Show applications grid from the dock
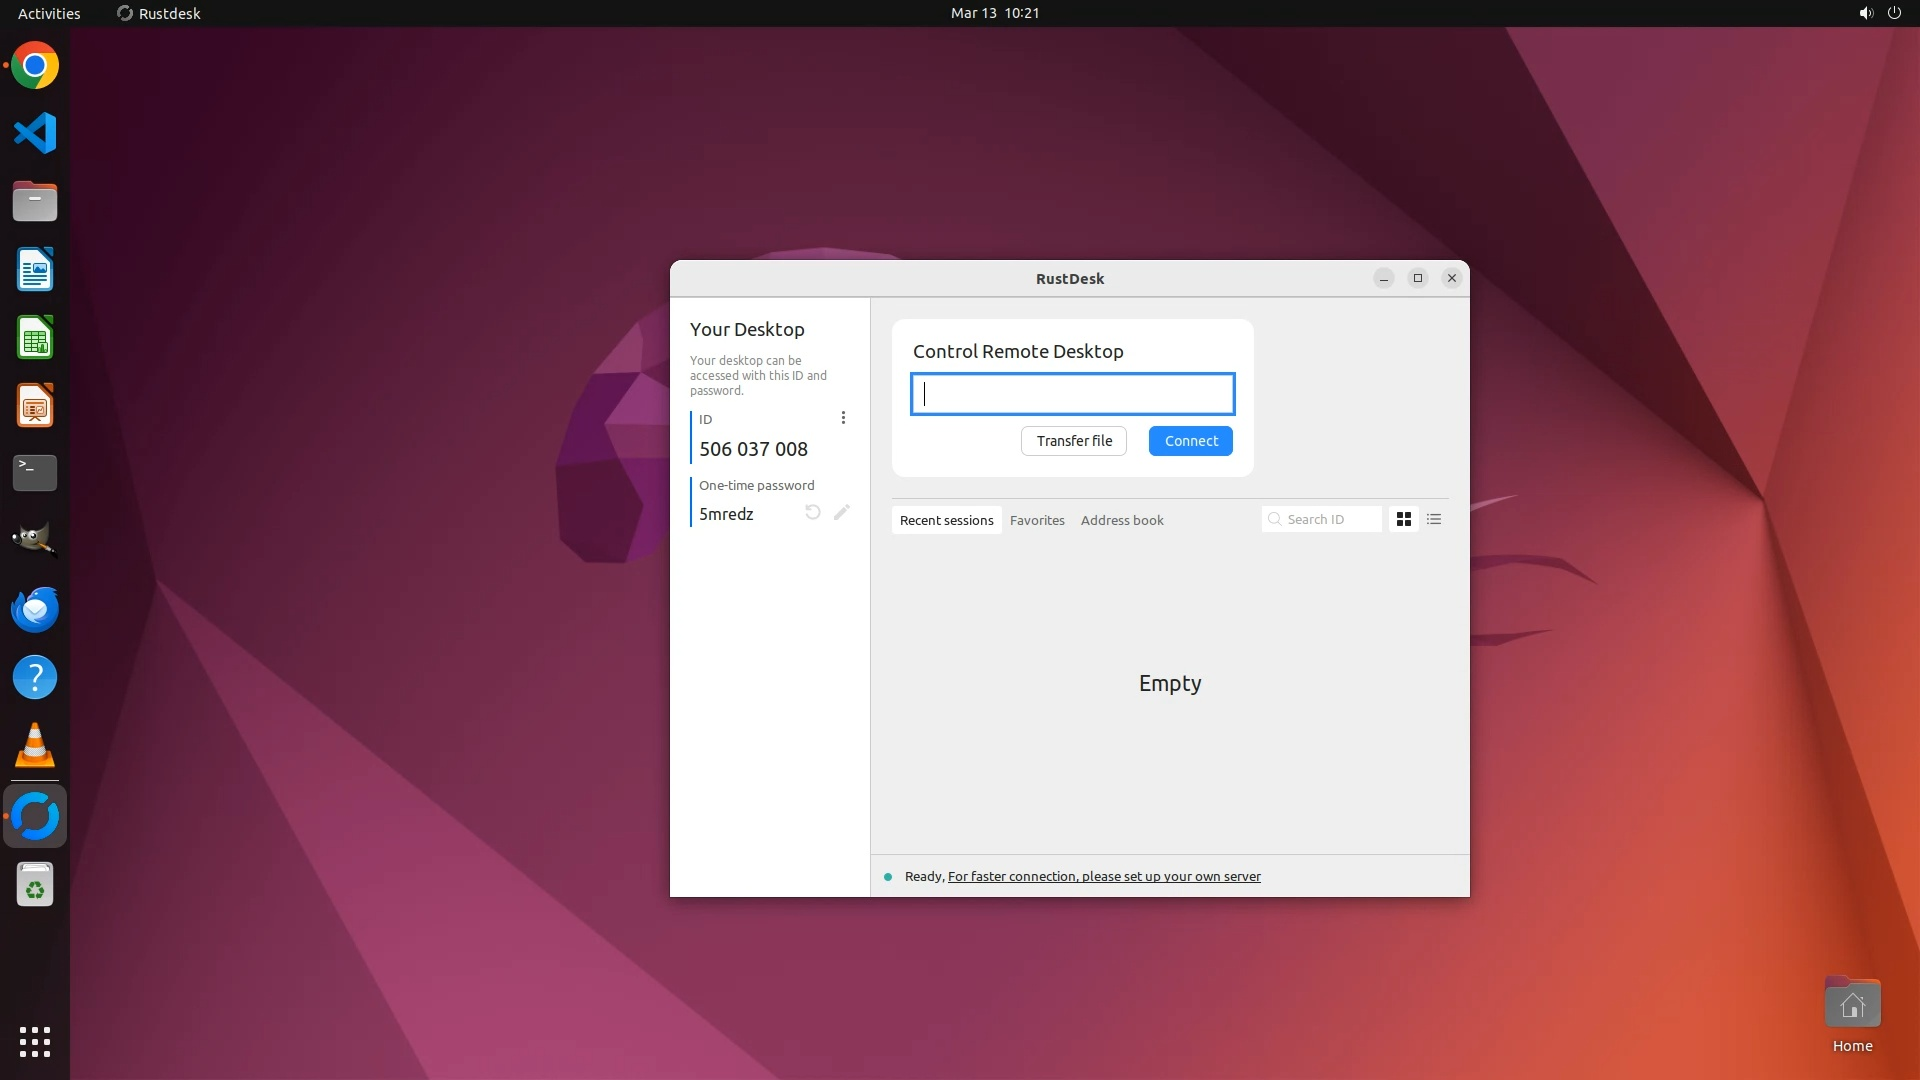Viewport: 1920px width, 1080px height. tap(35, 1041)
